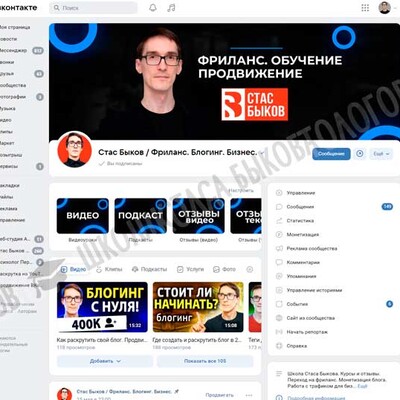Click the Сообщение button
Screen dimensions: 400x400
331,154
